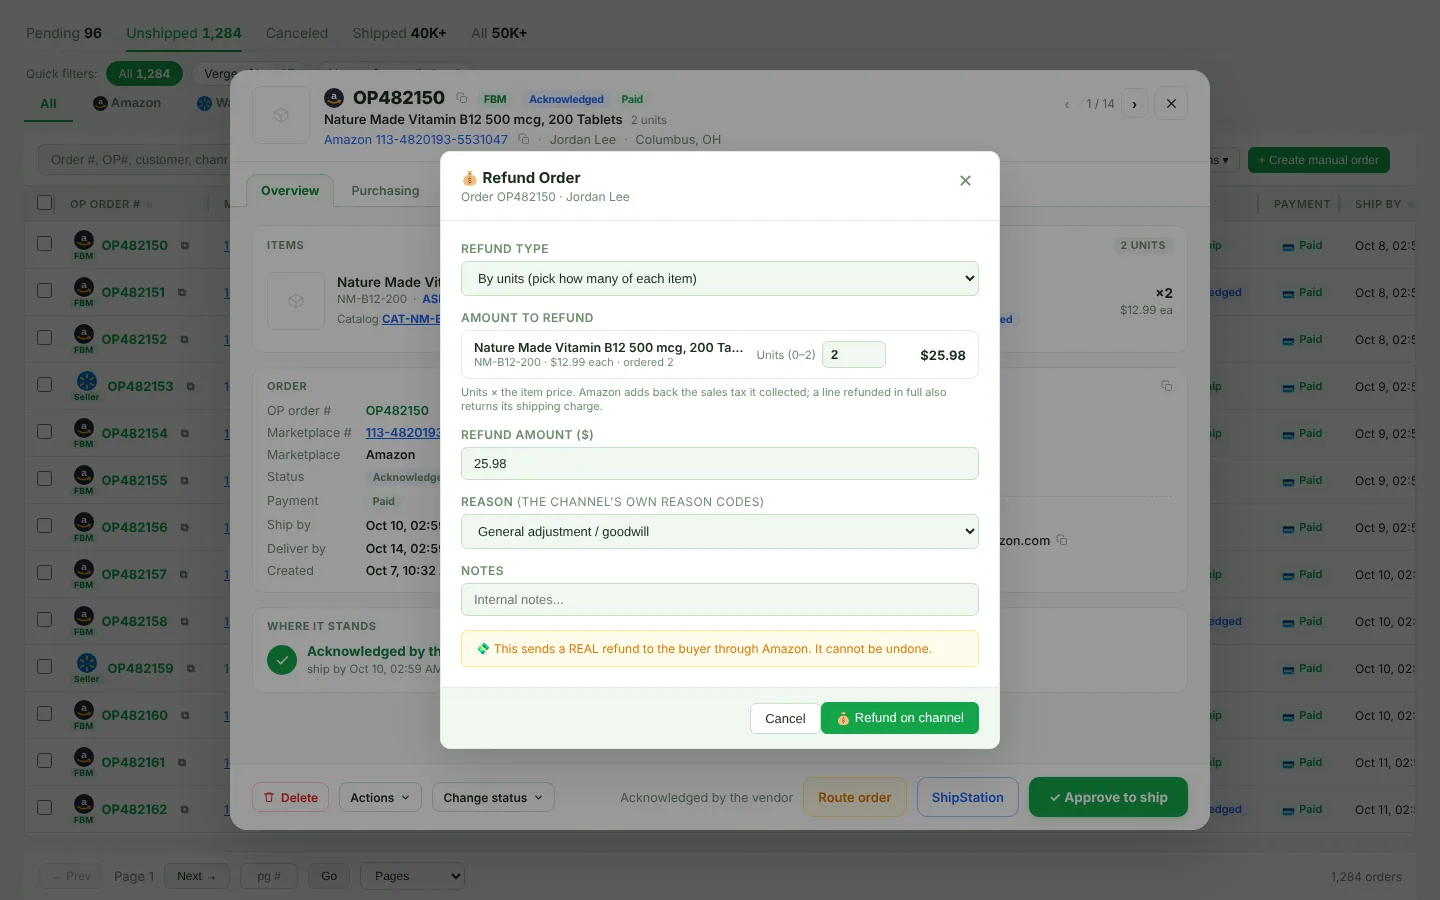The height and width of the screenshot is (900, 1440).
Task: Switch to the Purchasing tab
Action: [x=385, y=191]
